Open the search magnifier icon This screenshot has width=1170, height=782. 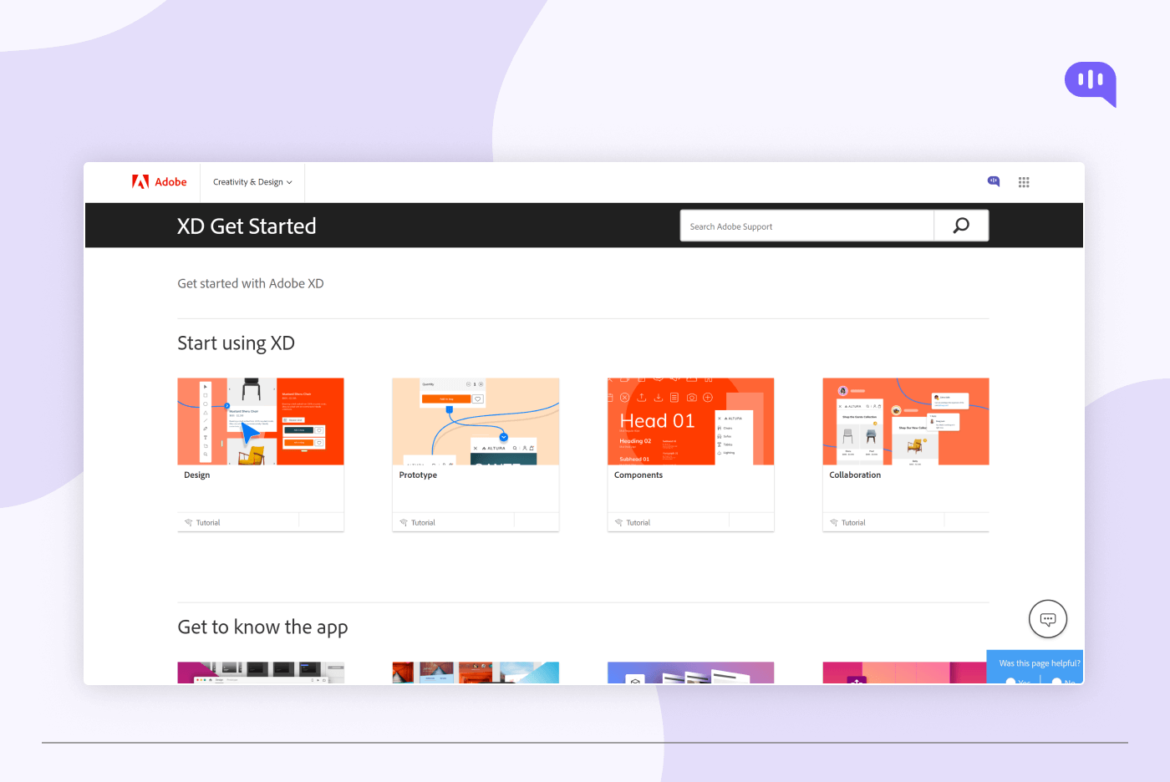(x=960, y=225)
